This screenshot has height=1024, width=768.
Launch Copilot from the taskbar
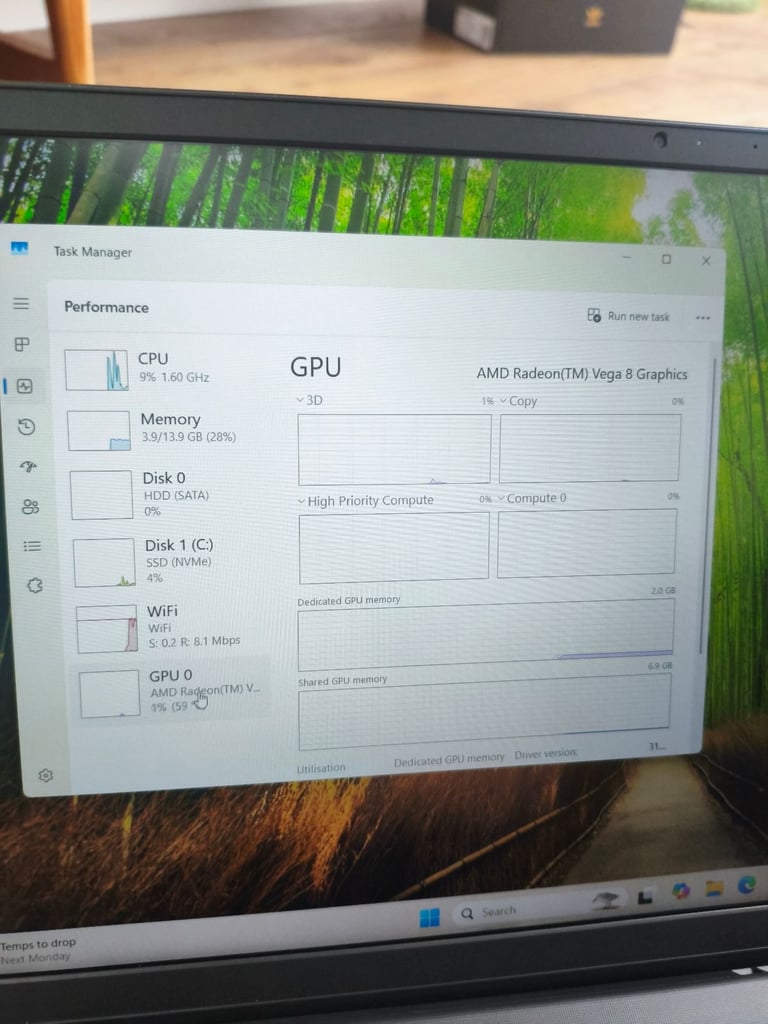tap(681, 891)
